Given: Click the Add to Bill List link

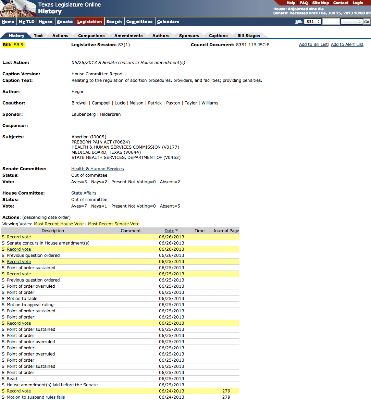Looking at the screenshot, I should pyautogui.click(x=314, y=45).
